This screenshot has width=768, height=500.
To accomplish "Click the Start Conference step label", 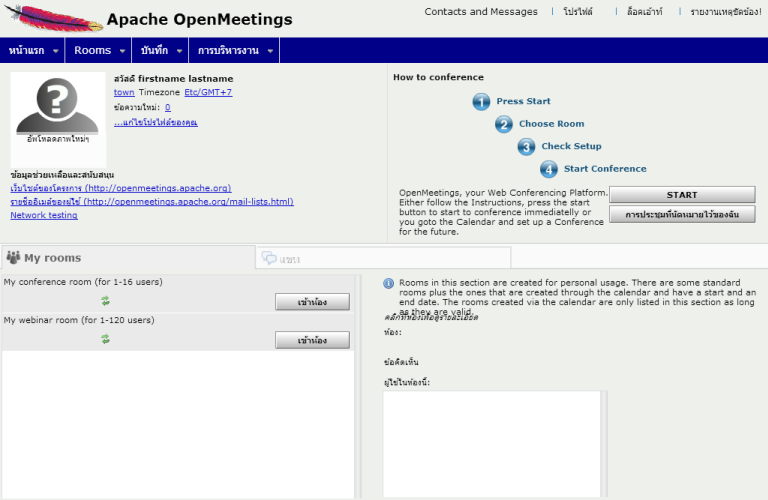I will [605, 169].
